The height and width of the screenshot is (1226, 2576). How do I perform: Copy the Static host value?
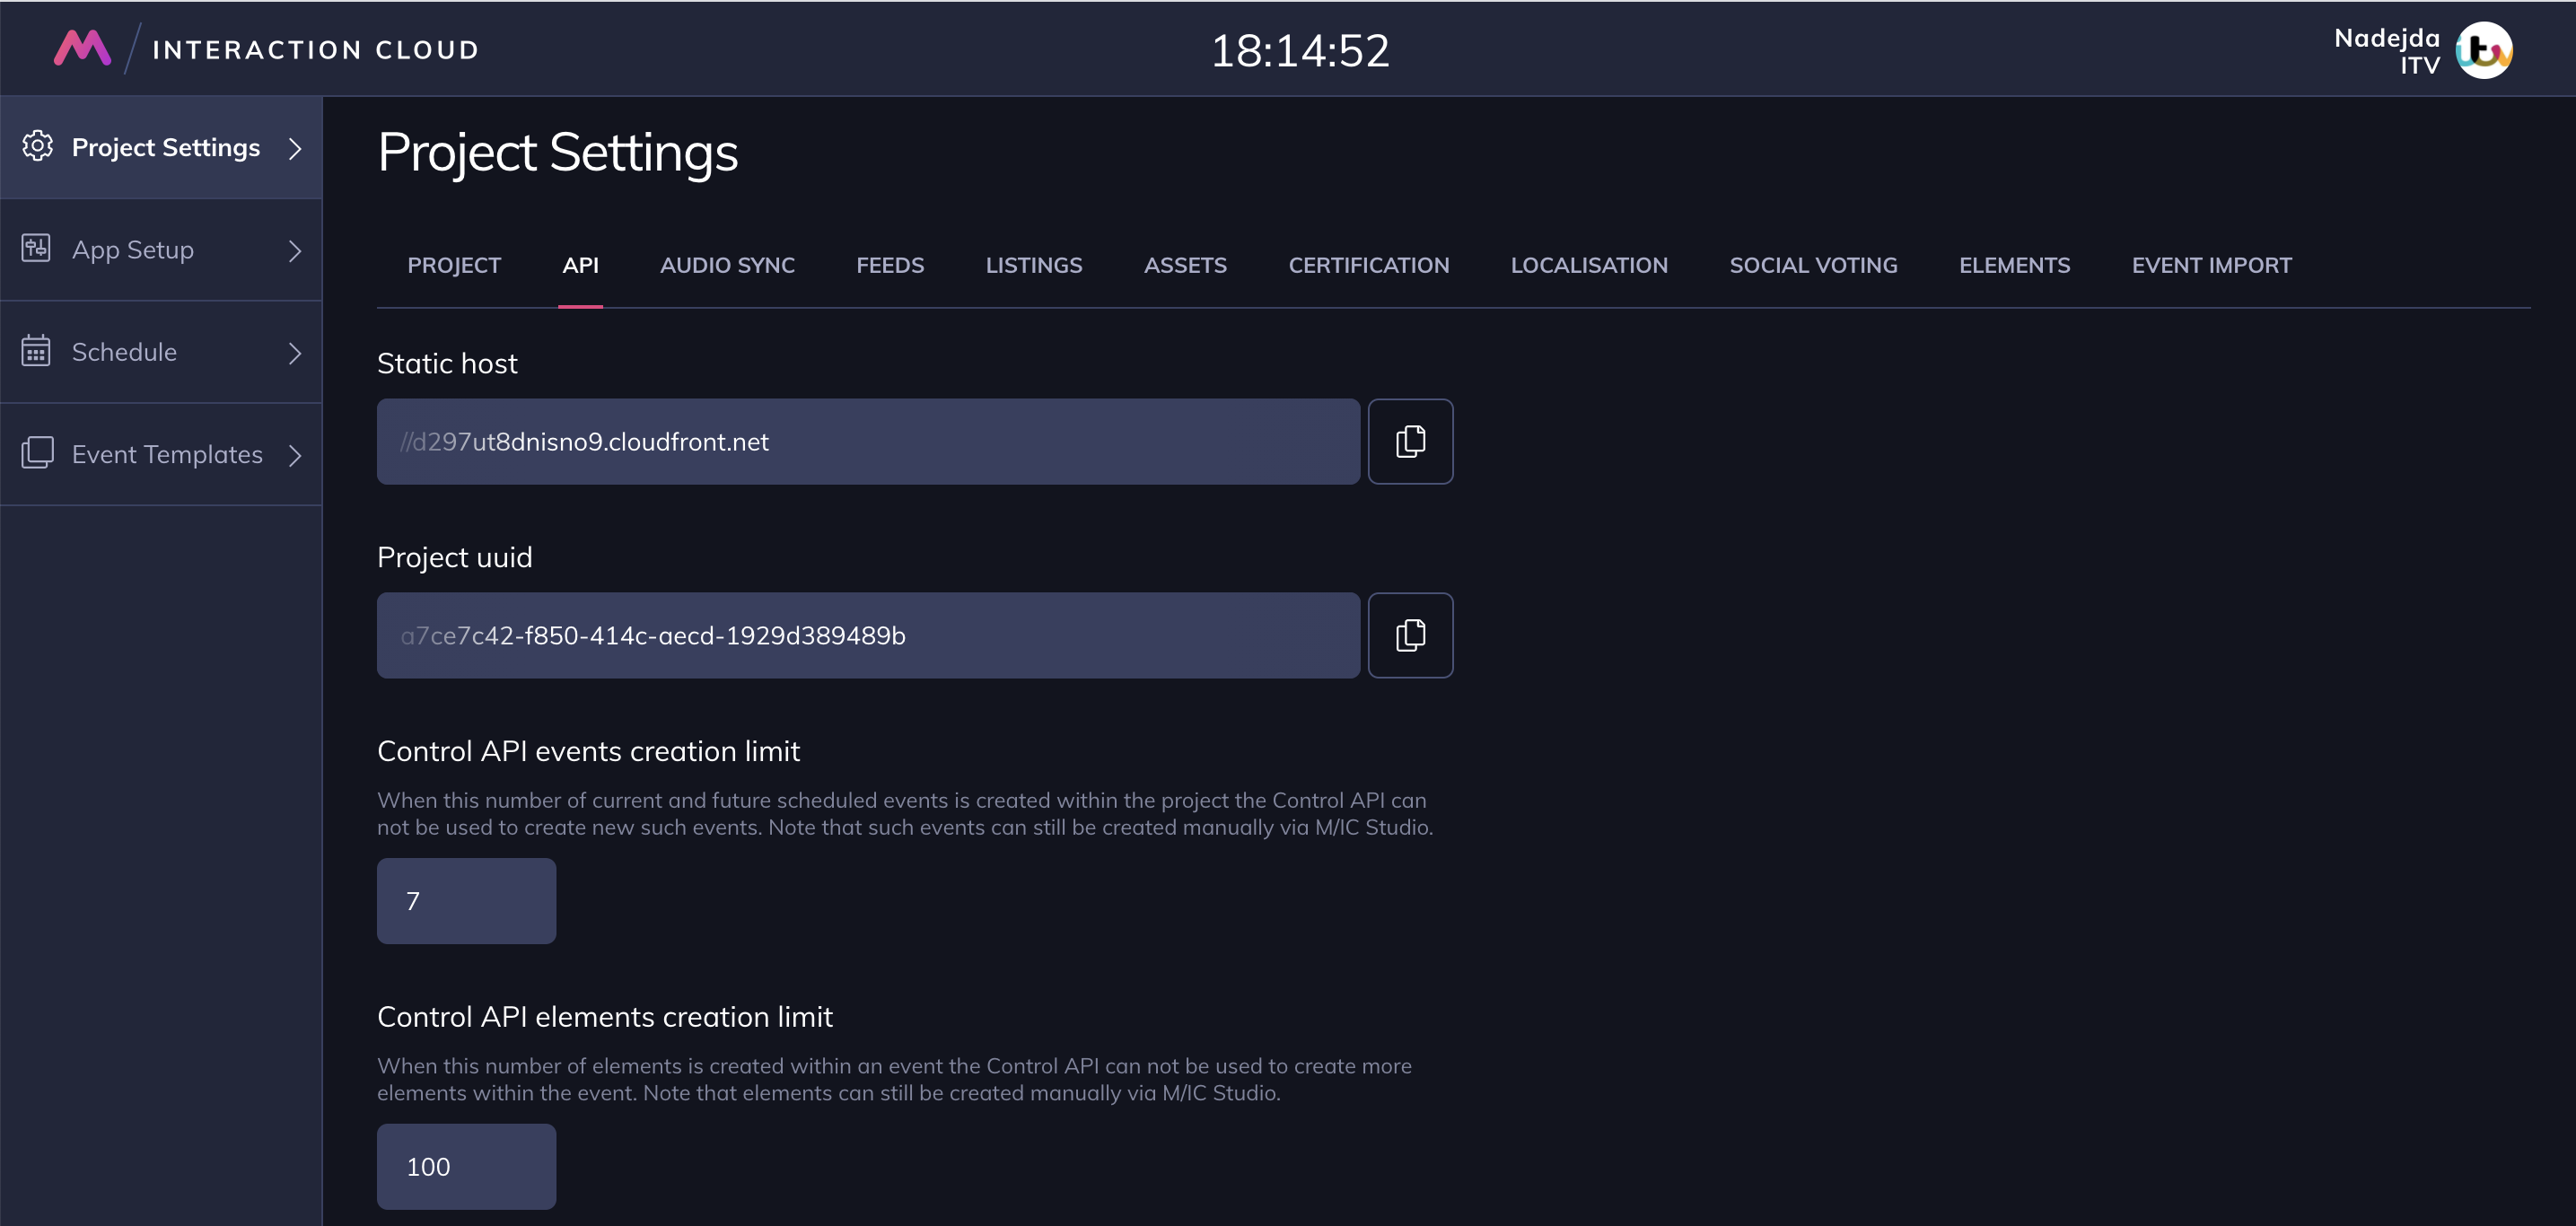coord(1410,441)
